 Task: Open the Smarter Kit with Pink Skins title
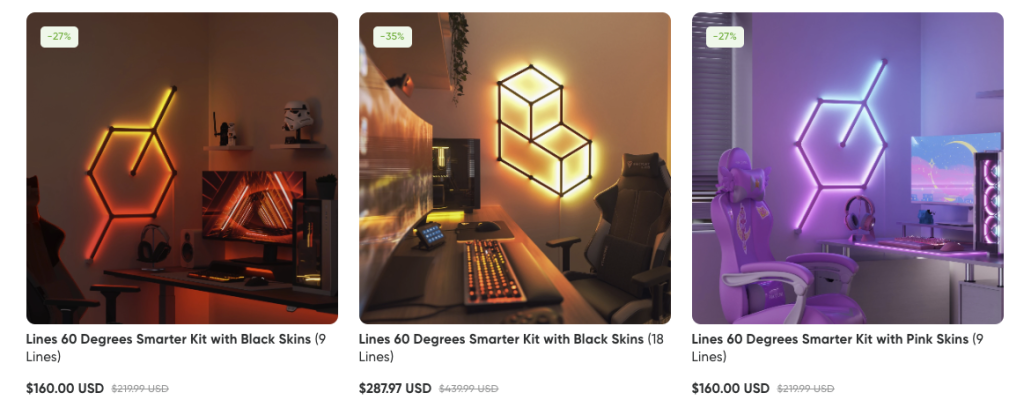pos(830,339)
